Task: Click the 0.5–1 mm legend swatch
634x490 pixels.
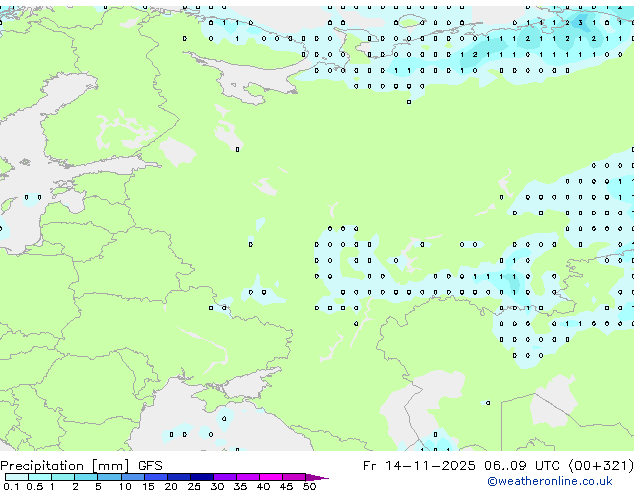Action: coord(40,477)
